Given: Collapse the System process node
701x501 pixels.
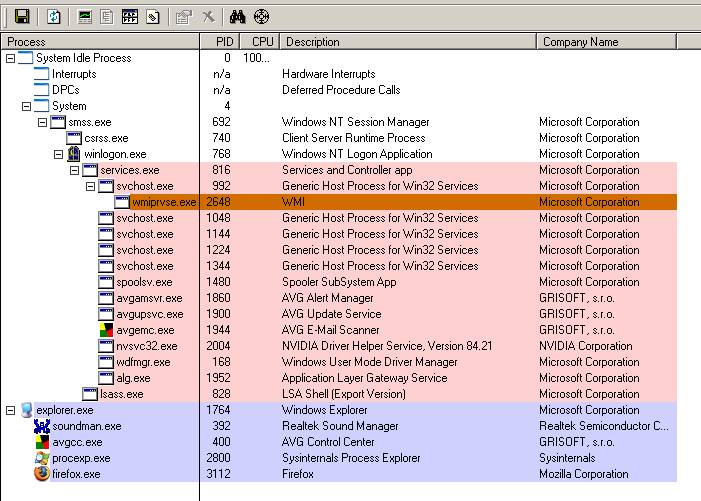Looking at the screenshot, I should (26, 106).
